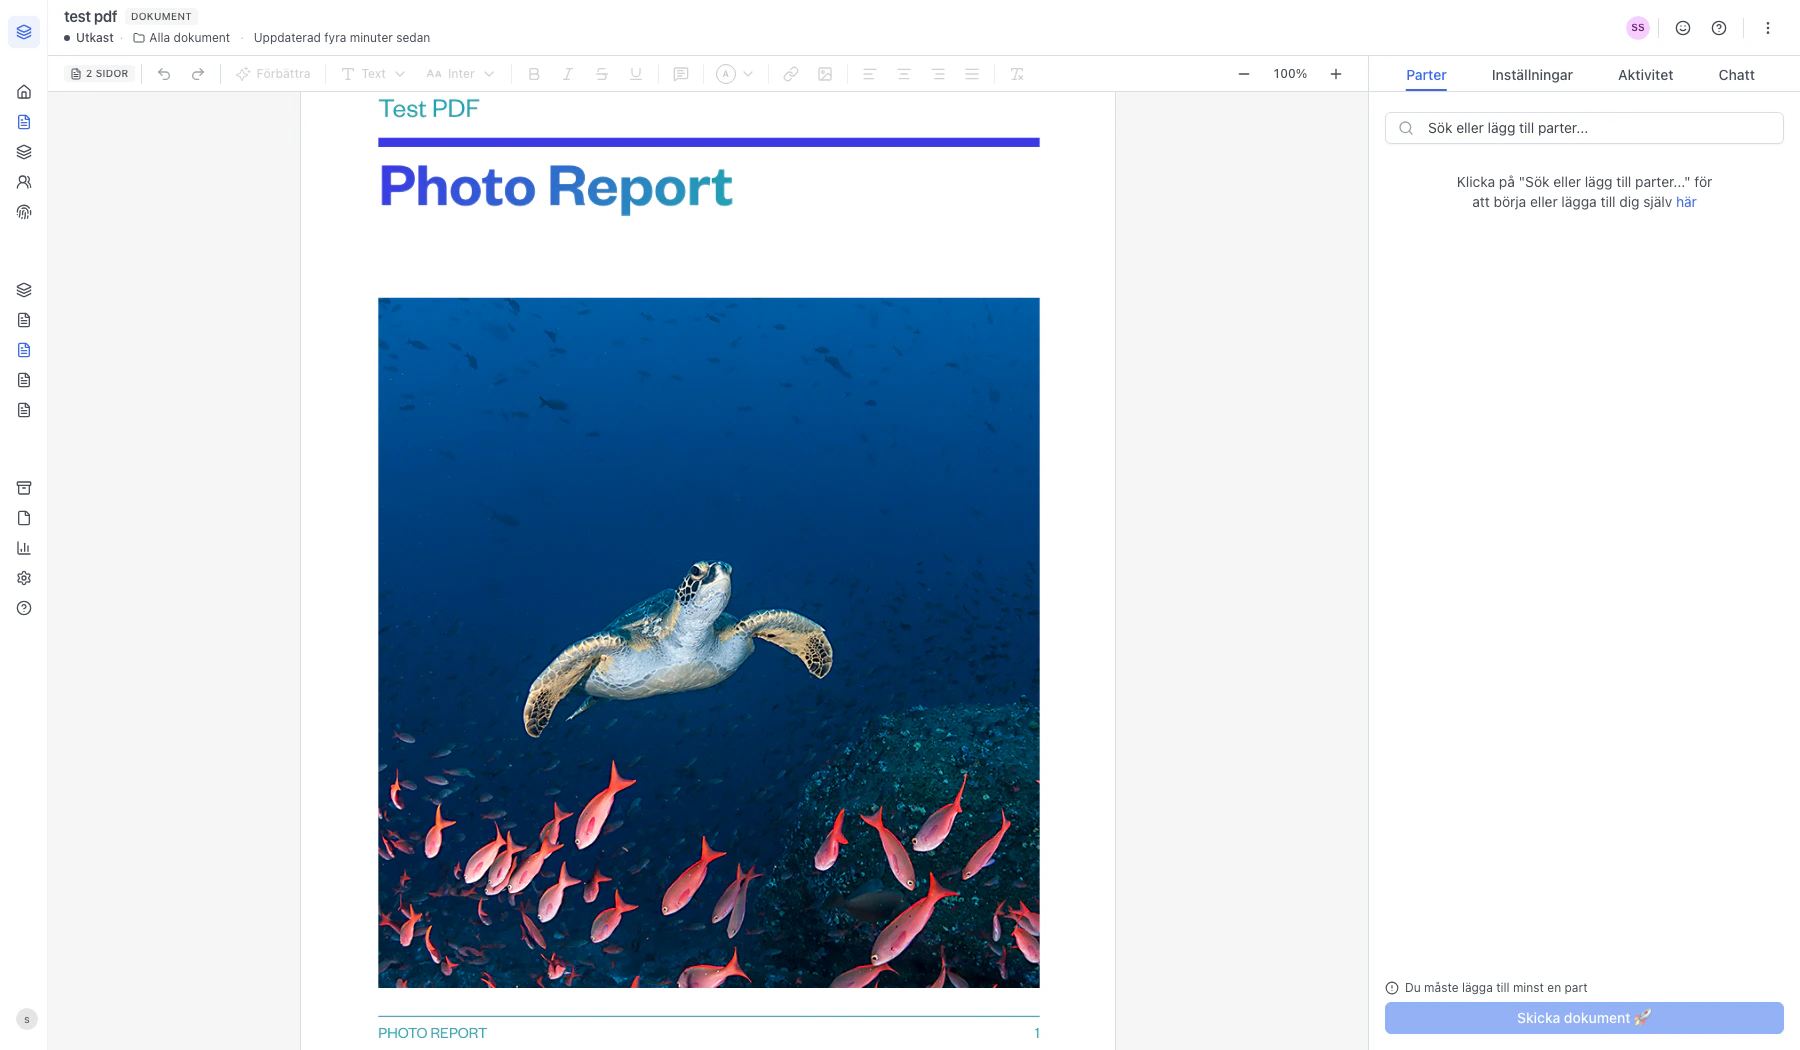Click the Förbättra improve button
The height and width of the screenshot is (1050, 1800).
click(x=273, y=74)
